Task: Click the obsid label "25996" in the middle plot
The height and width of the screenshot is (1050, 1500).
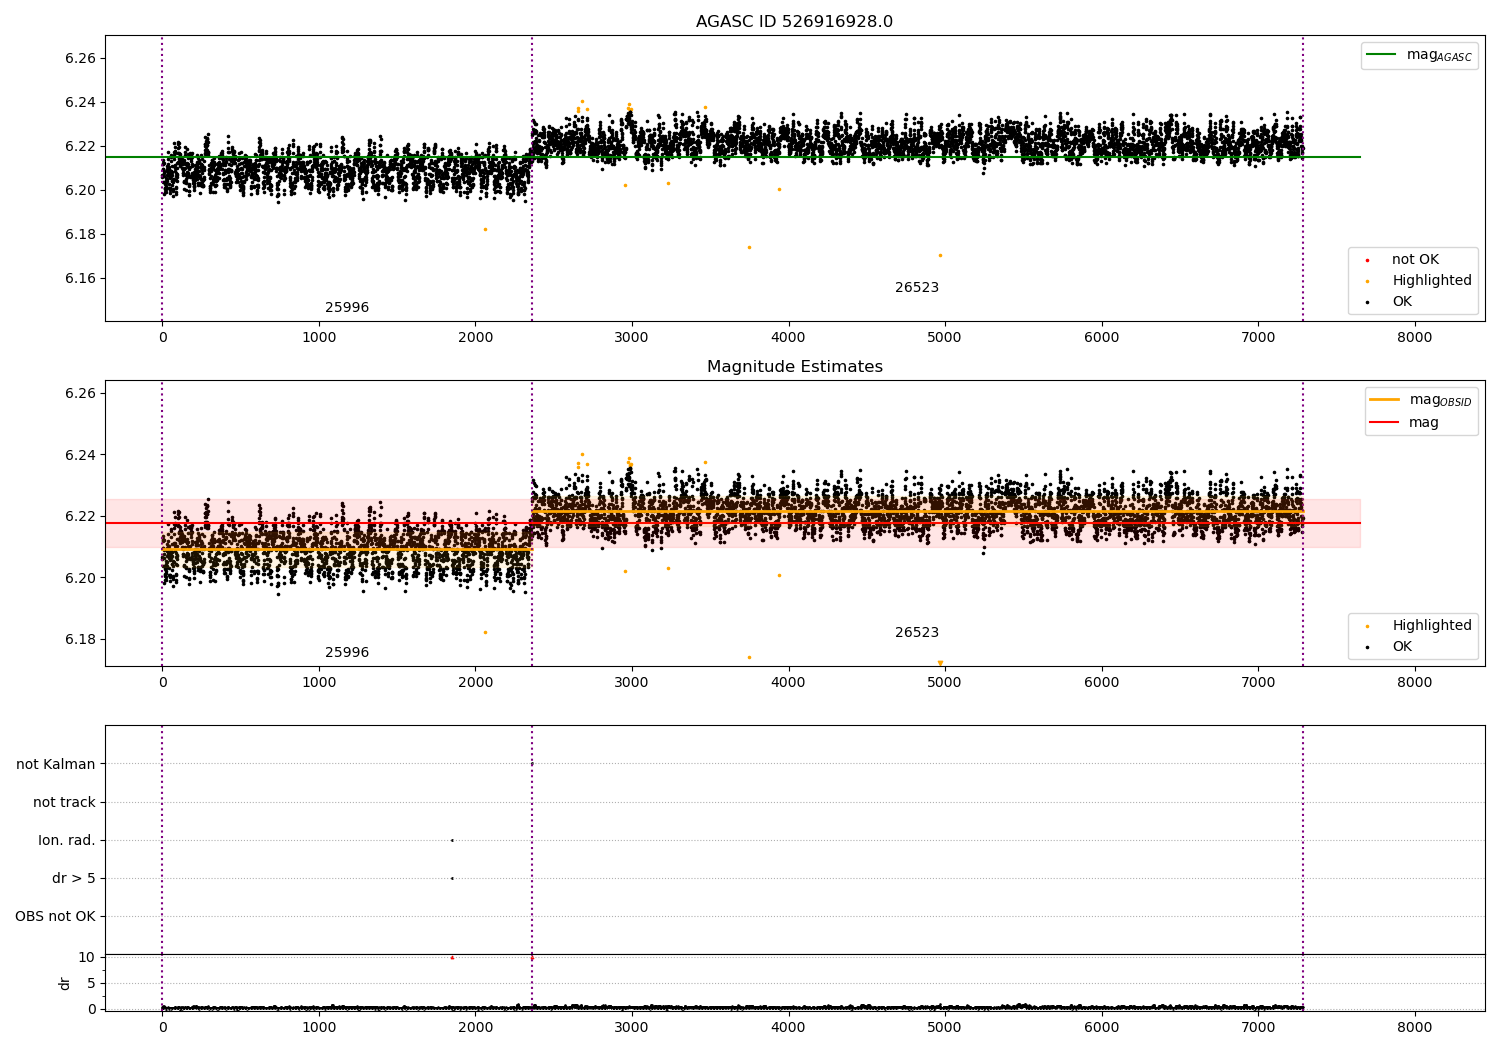Action: pos(347,653)
